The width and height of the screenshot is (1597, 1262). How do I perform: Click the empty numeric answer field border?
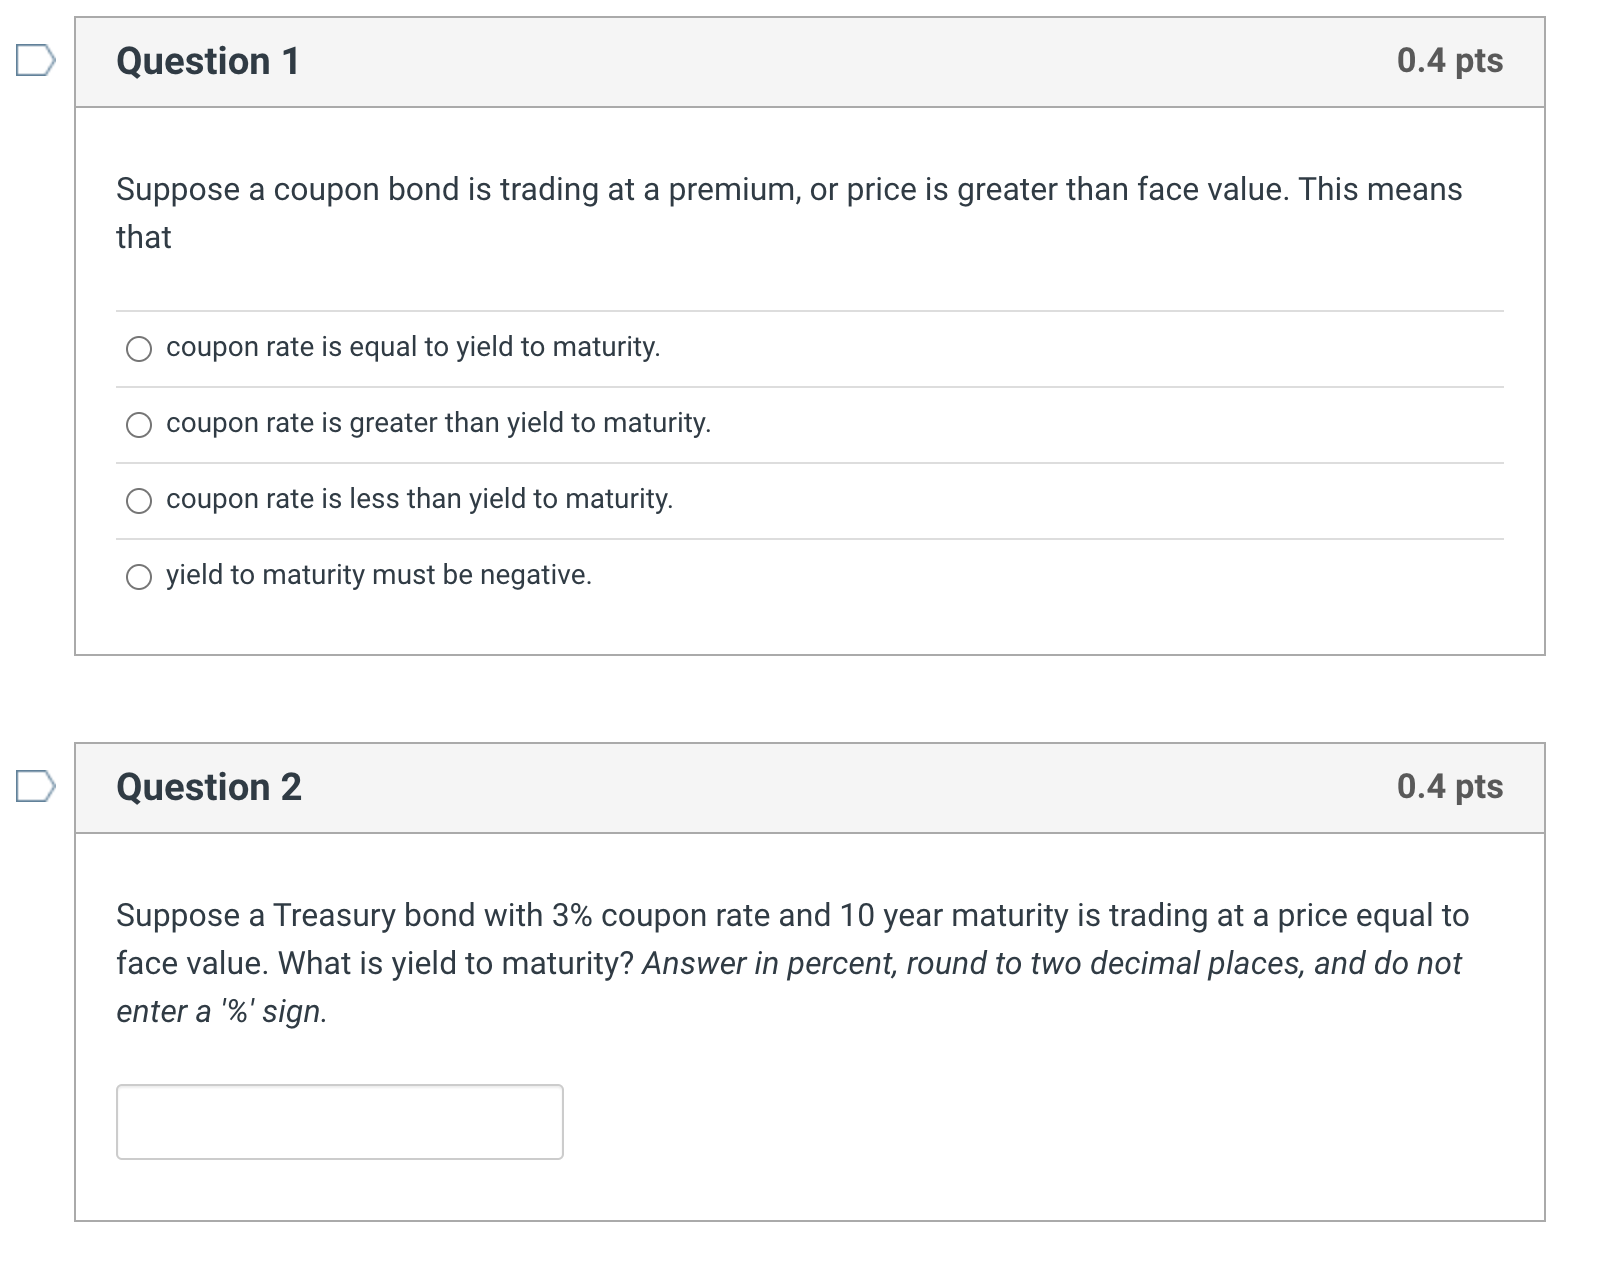tap(340, 1121)
